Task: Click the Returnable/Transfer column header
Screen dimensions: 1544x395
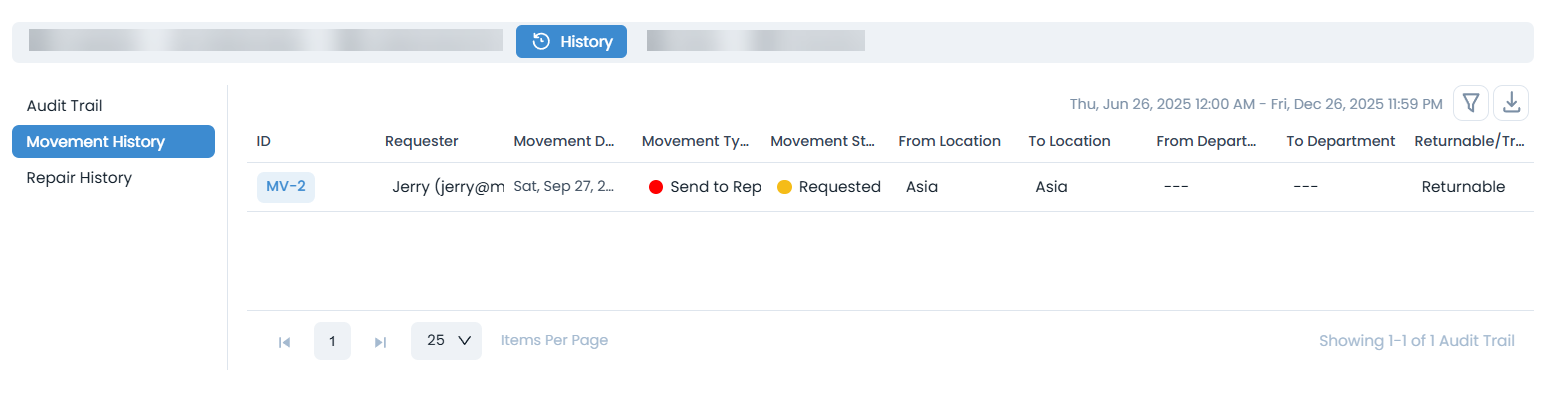Action: (1470, 141)
